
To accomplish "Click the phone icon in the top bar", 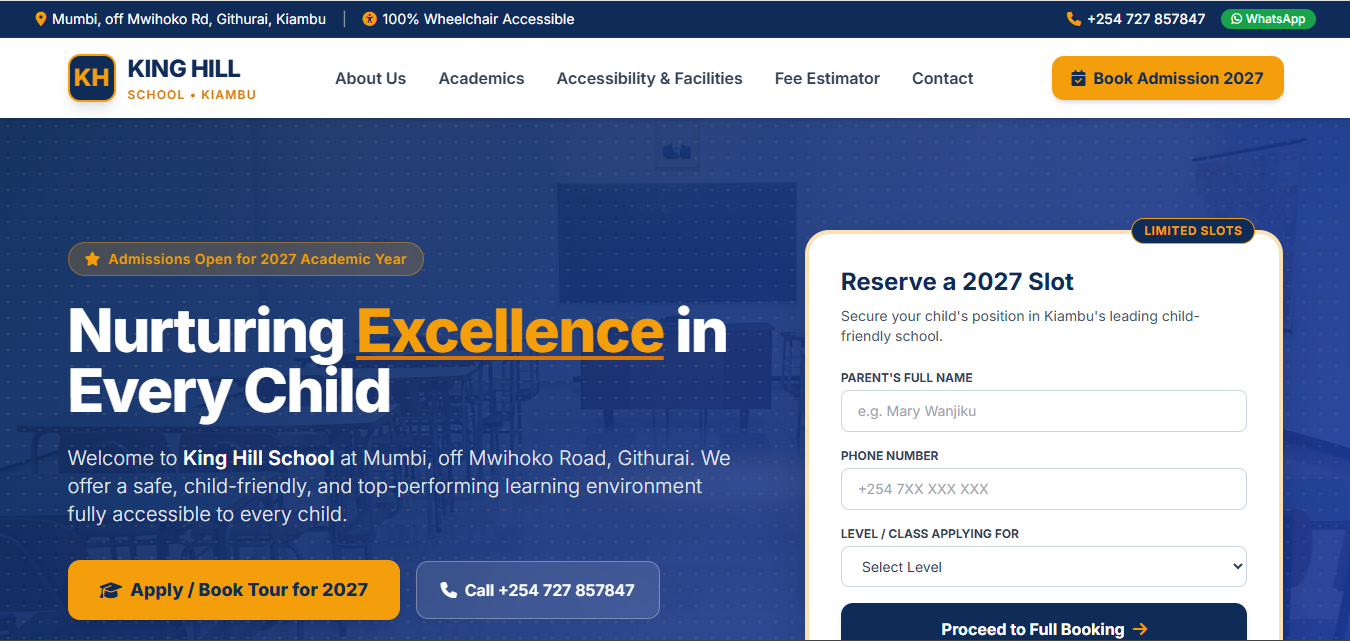I will click(1074, 19).
